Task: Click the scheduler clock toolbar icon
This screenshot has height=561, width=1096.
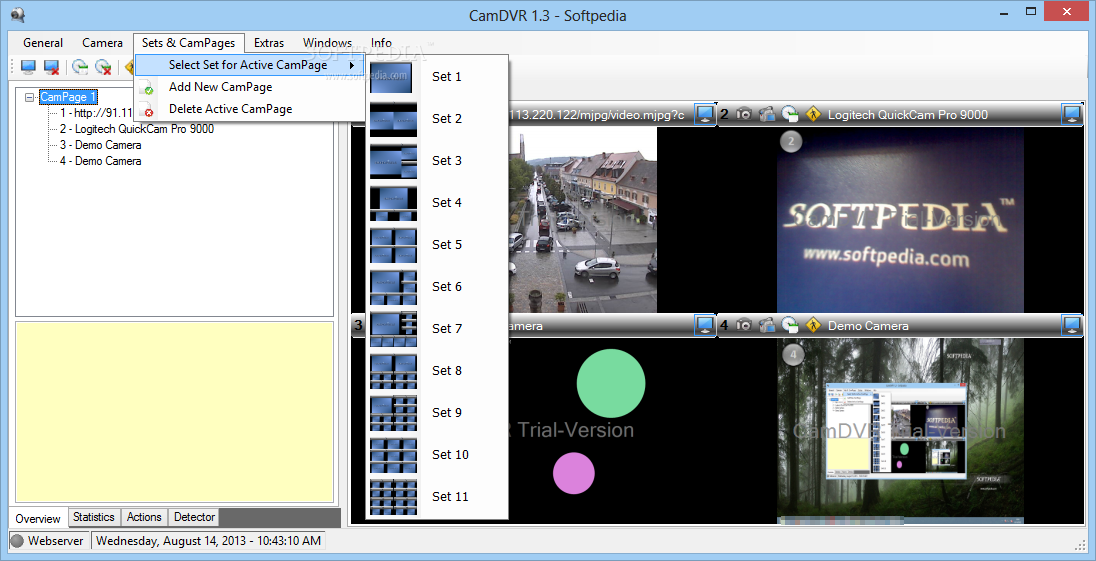Action: (x=80, y=67)
